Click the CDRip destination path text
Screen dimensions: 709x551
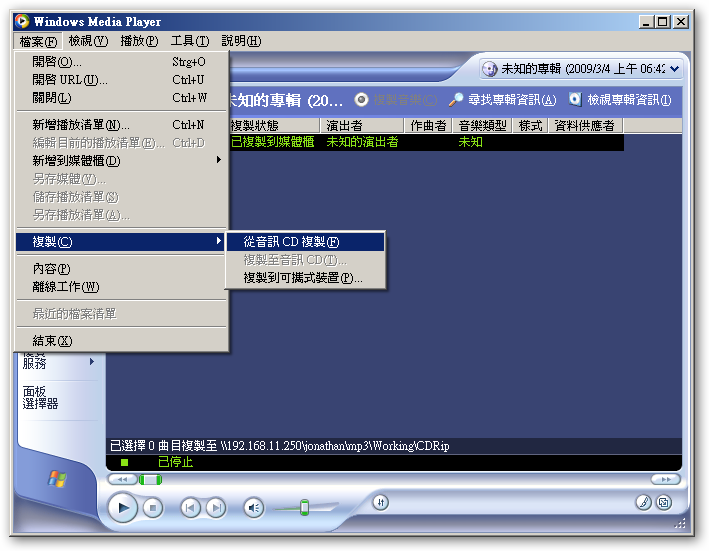(336, 446)
